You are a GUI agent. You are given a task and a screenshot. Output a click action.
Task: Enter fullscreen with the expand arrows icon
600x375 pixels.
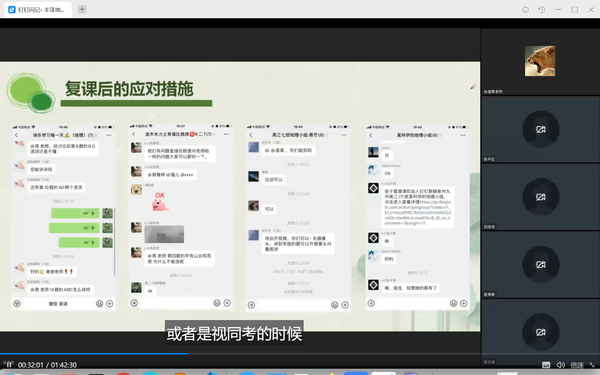point(592,365)
